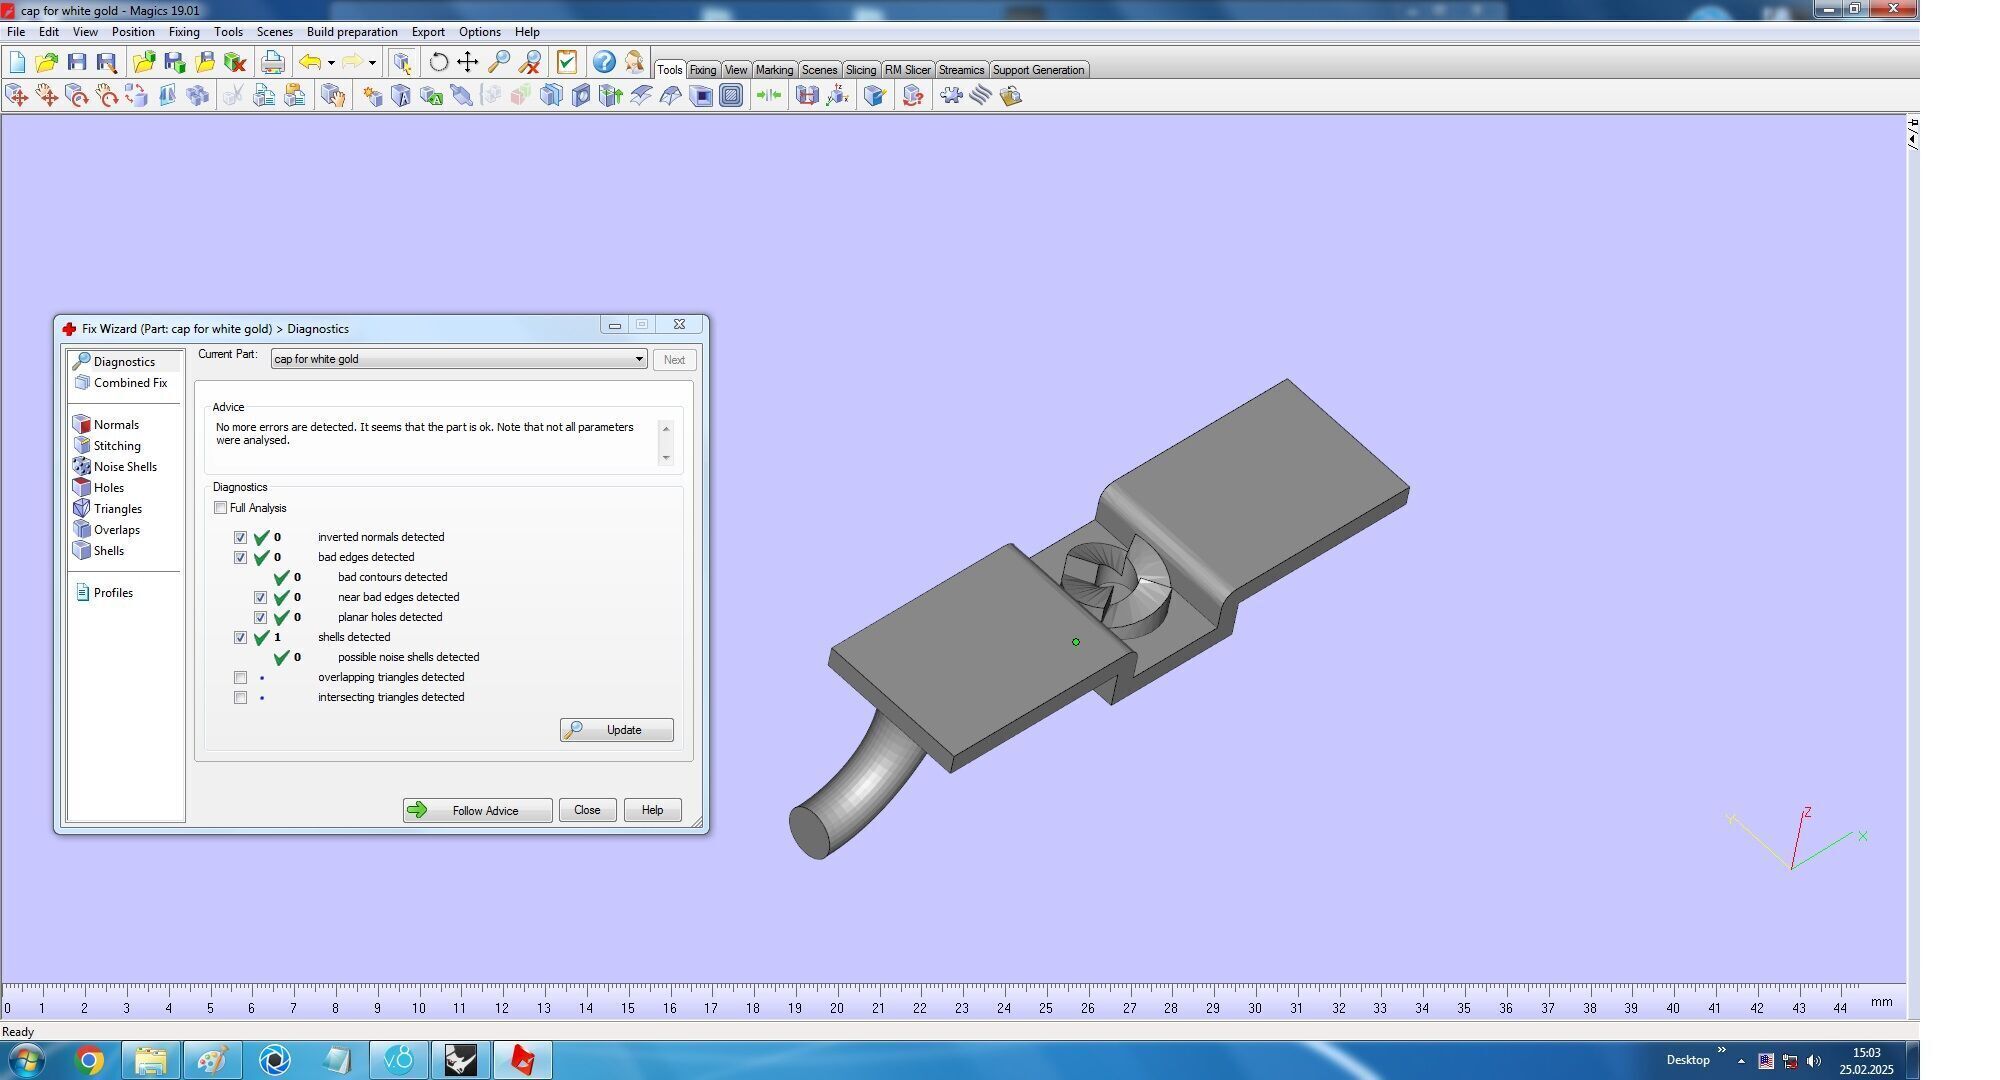Viewport: 2000px width, 1080px height.
Task: Activate the Pan view cross-arrows tool
Action: [x=467, y=62]
